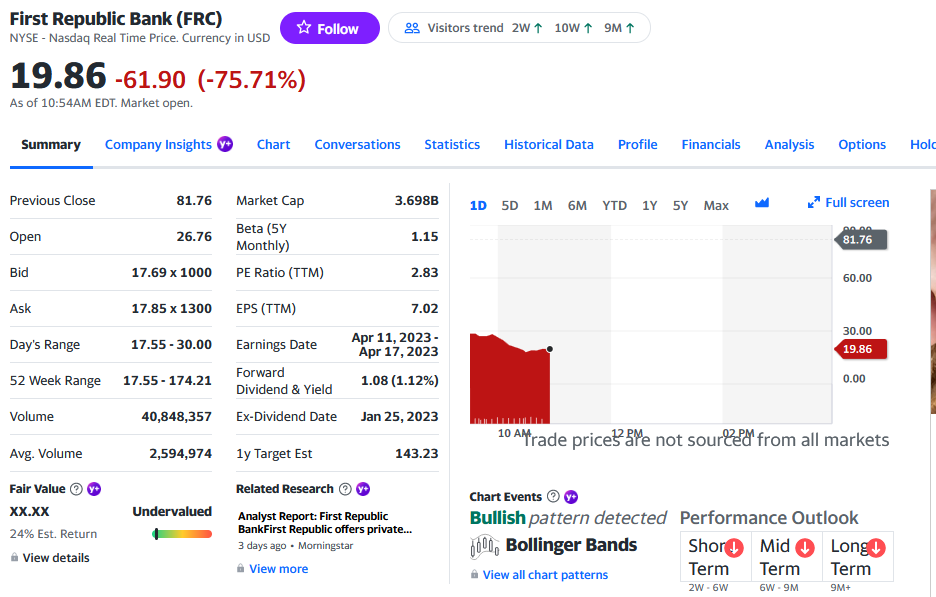The image size is (936, 597).
Task: Open the chart type area icon
Action: click(x=762, y=203)
